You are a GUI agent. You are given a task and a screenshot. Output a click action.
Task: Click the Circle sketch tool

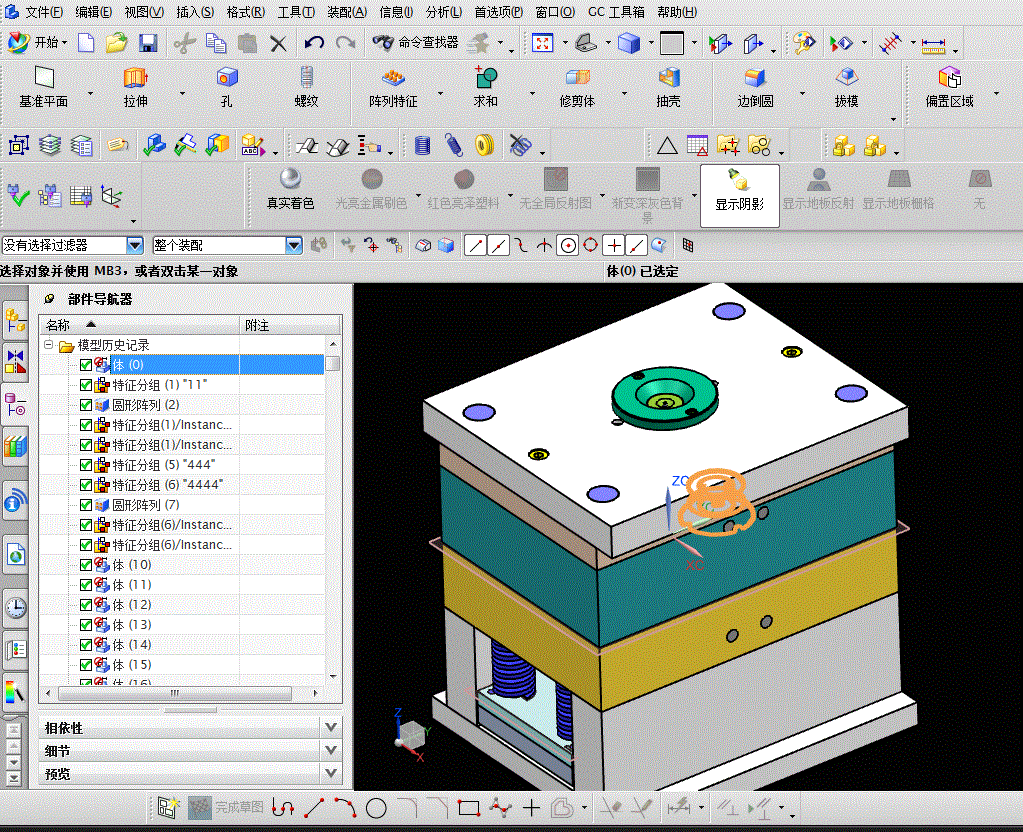(x=376, y=809)
